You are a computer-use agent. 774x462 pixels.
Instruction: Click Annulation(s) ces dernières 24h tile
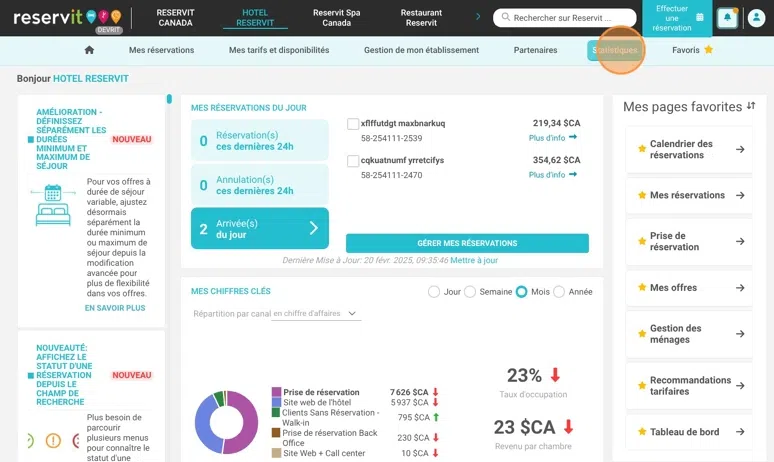point(260,185)
